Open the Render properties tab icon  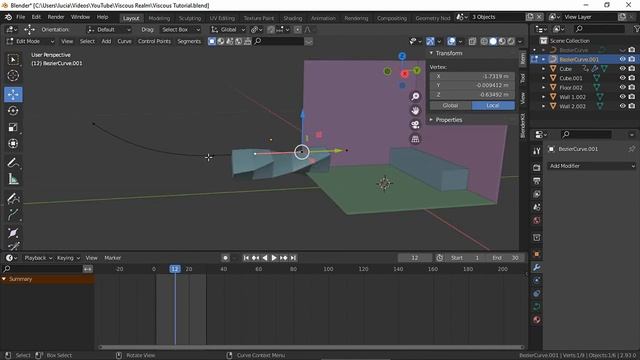click(536, 168)
